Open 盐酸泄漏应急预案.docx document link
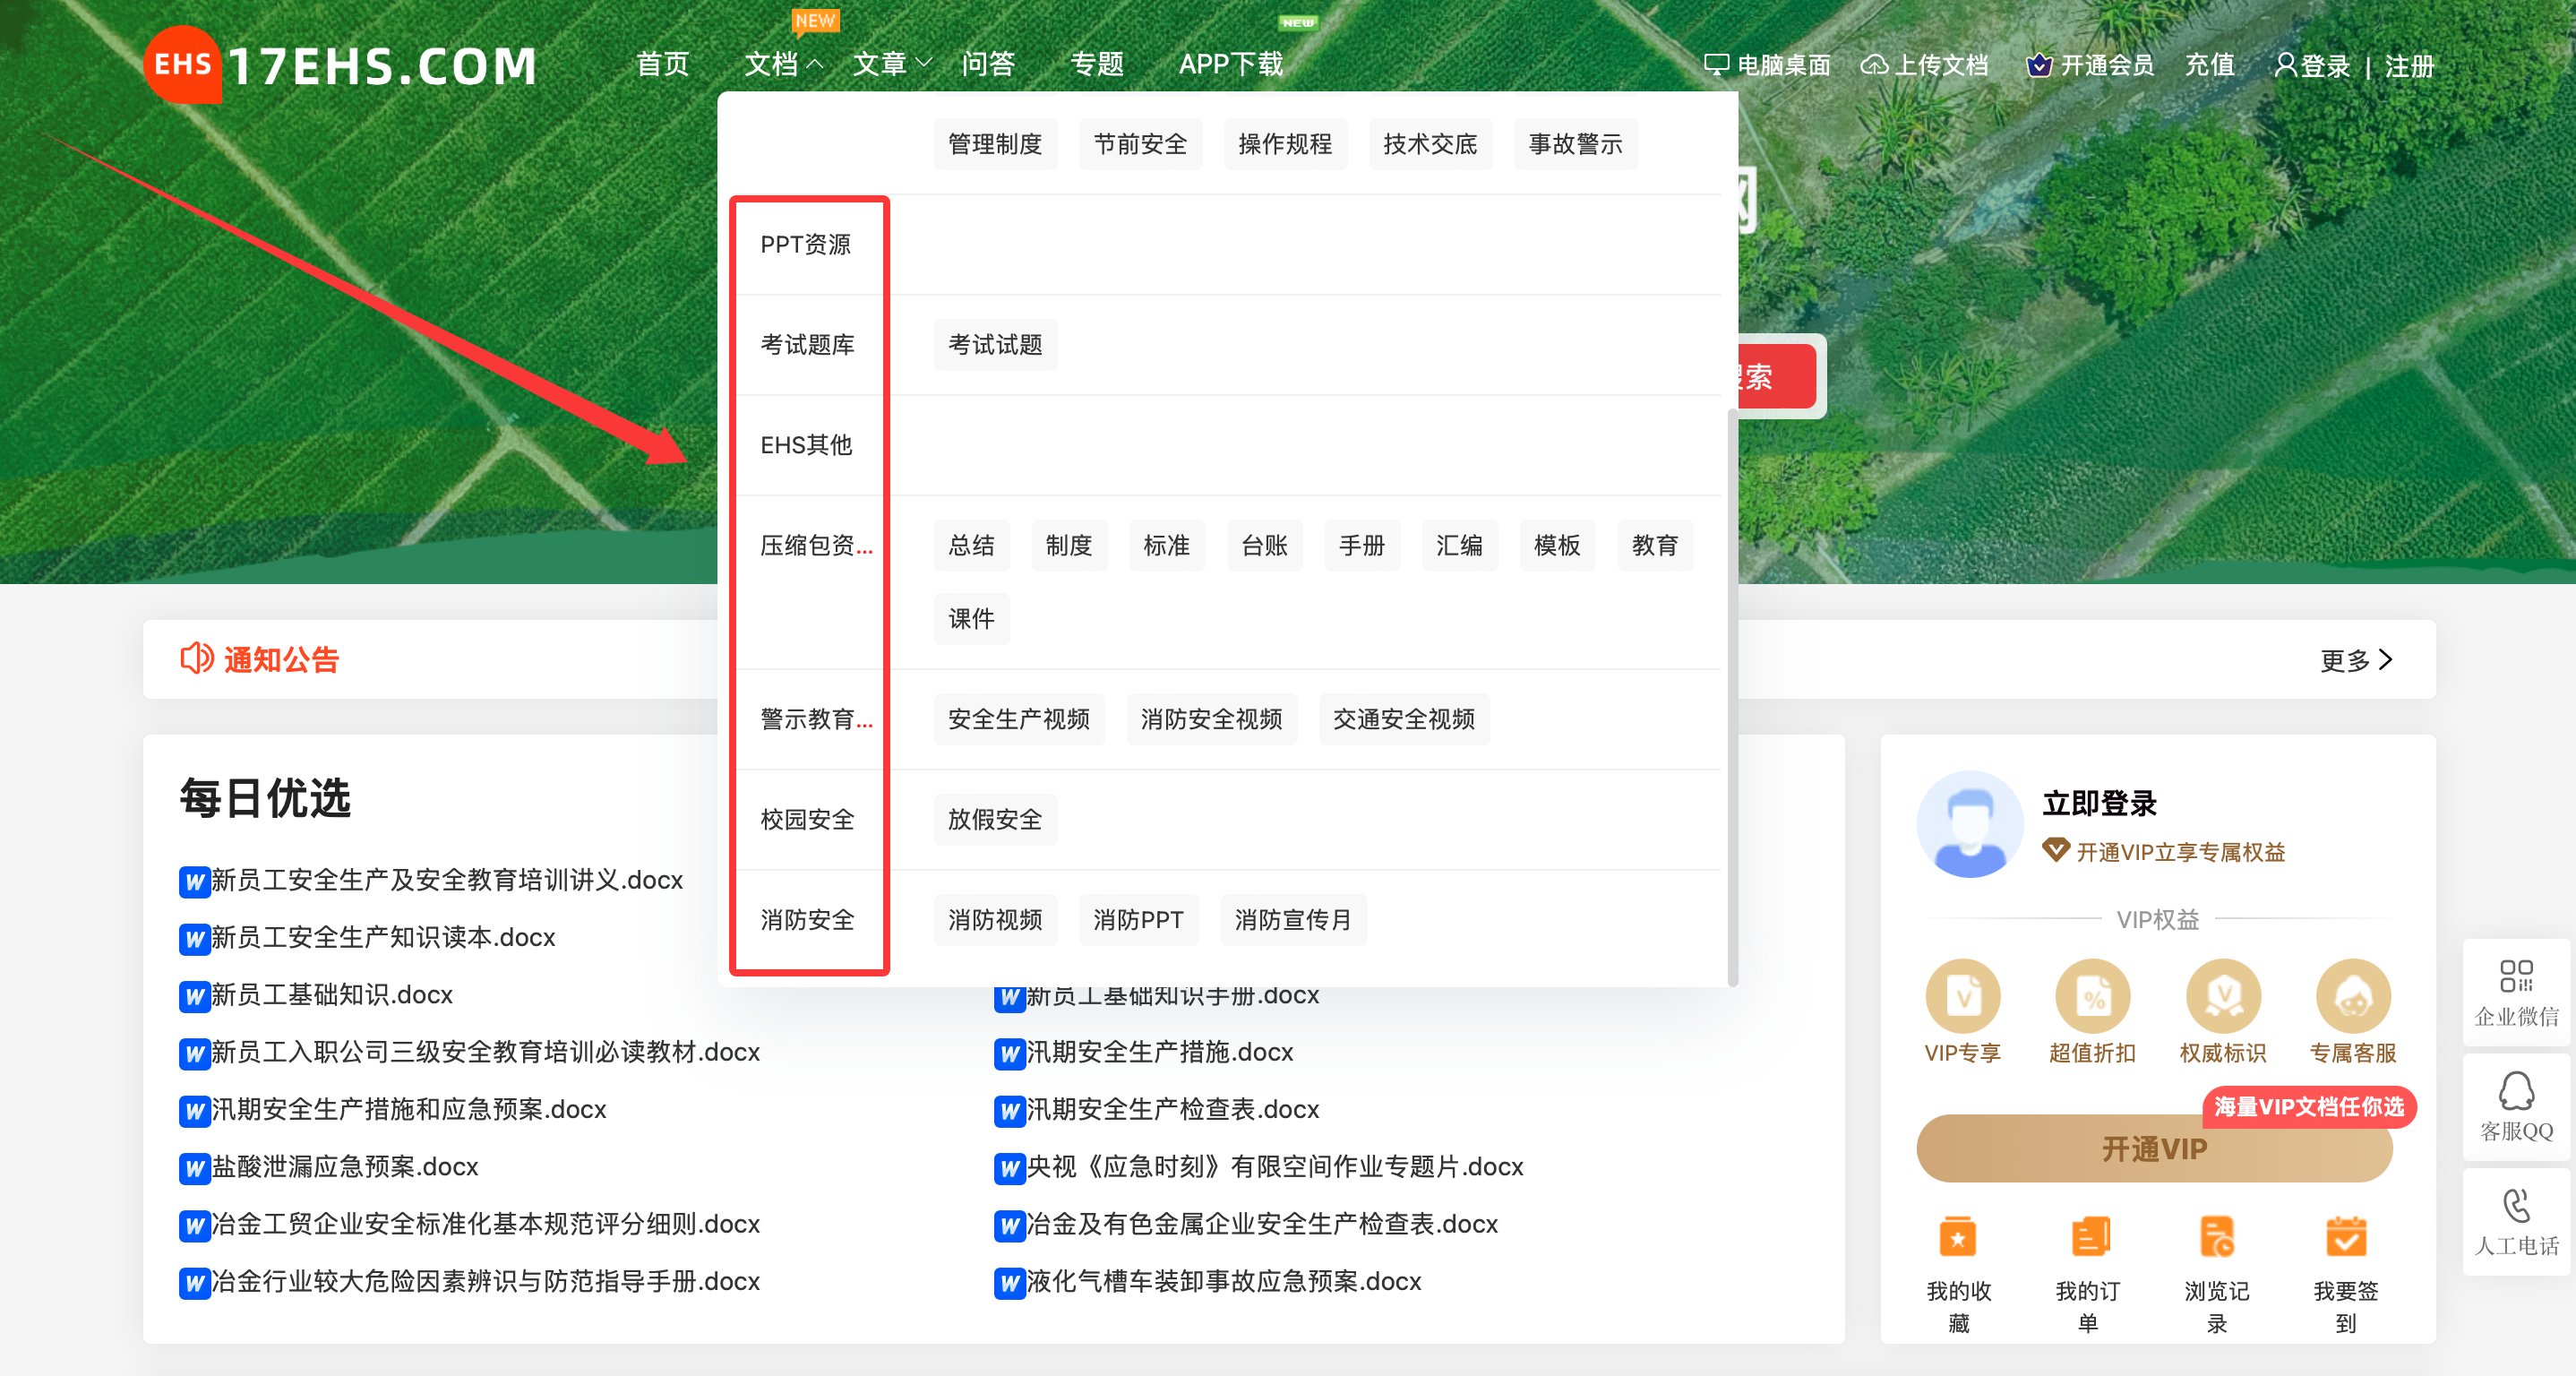The height and width of the screenshot is (1376, 2576). pos(343,1167)
